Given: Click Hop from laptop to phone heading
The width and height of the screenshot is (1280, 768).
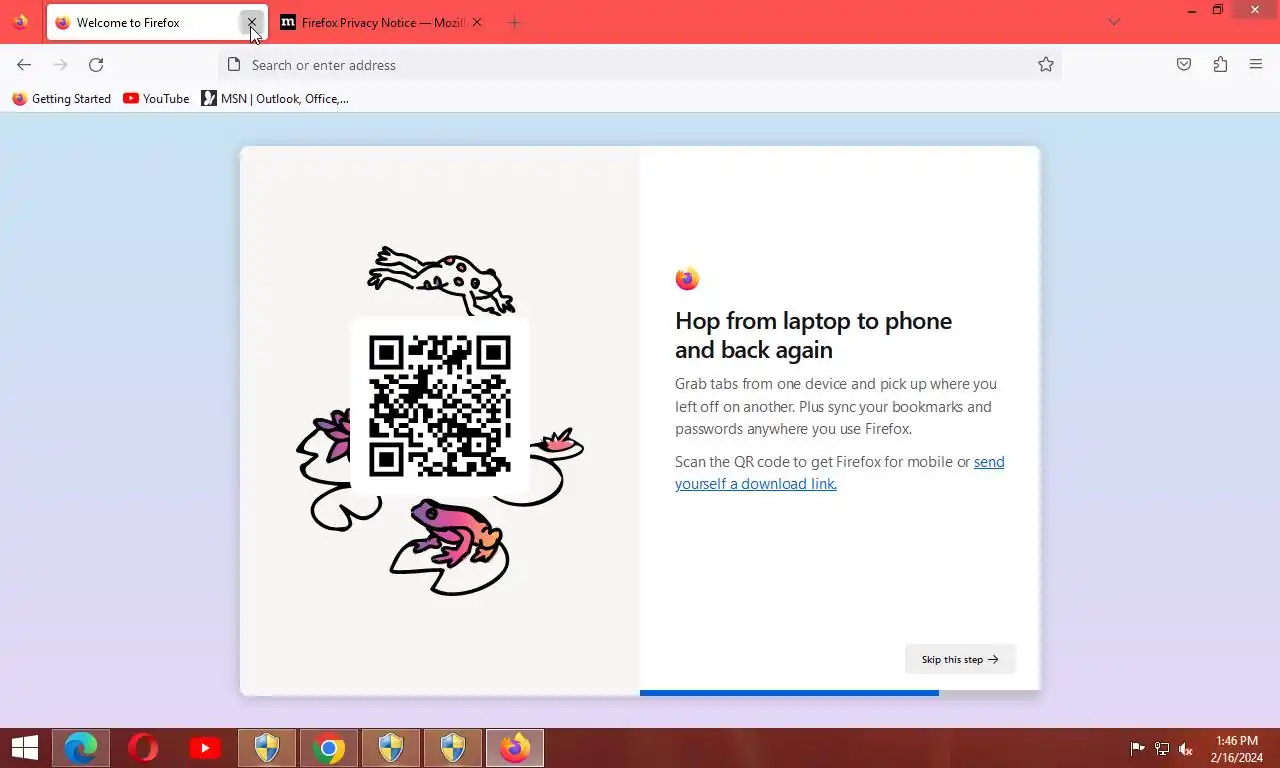Looking at the screenshot, I should [x=813, y=335].
